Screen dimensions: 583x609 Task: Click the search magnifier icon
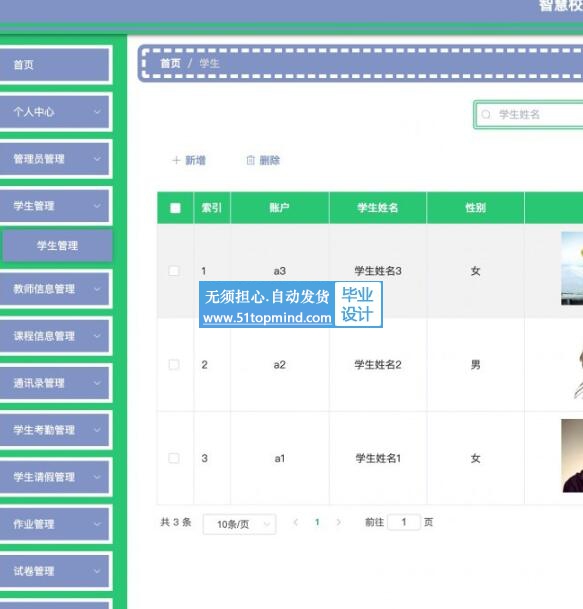pyautogui.click(x=486, y=114)
